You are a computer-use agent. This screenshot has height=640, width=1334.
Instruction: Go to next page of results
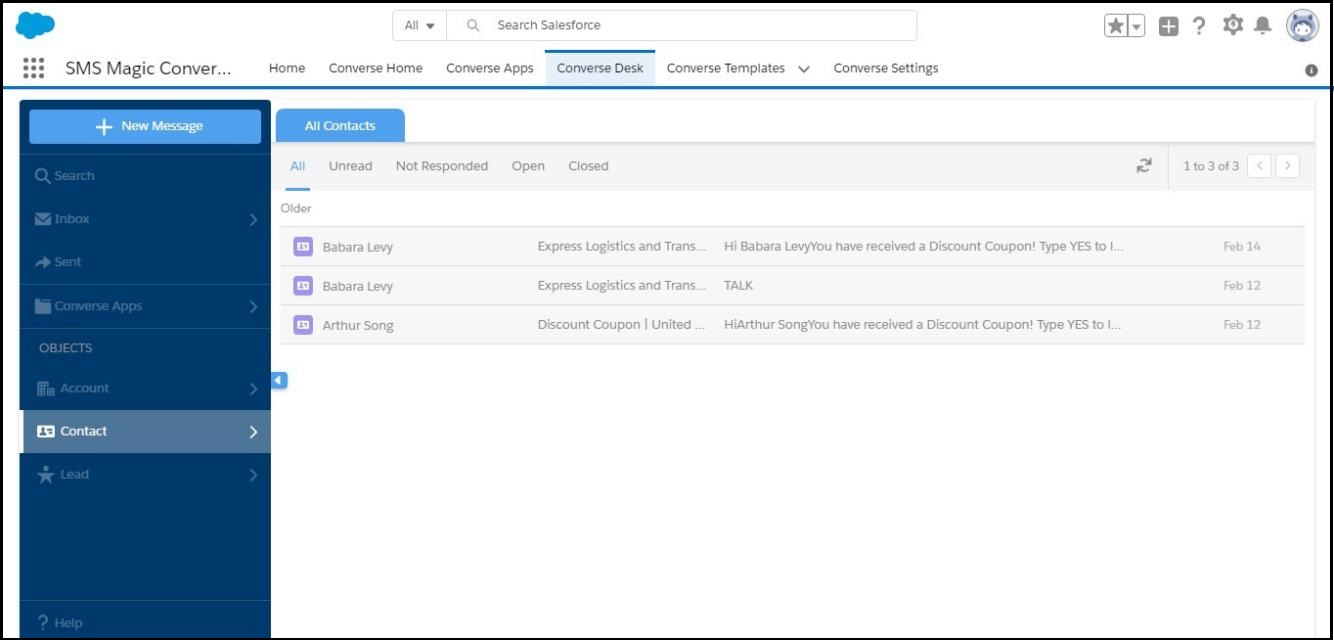tap(1288, 166)
